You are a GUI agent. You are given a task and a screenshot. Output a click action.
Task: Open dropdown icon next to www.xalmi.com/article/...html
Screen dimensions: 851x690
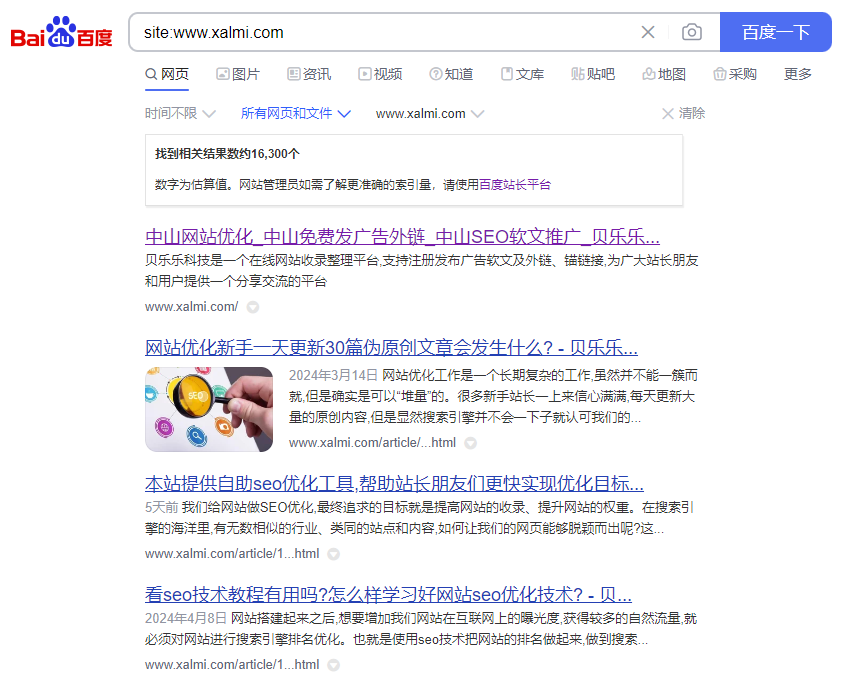pos(471,444)
